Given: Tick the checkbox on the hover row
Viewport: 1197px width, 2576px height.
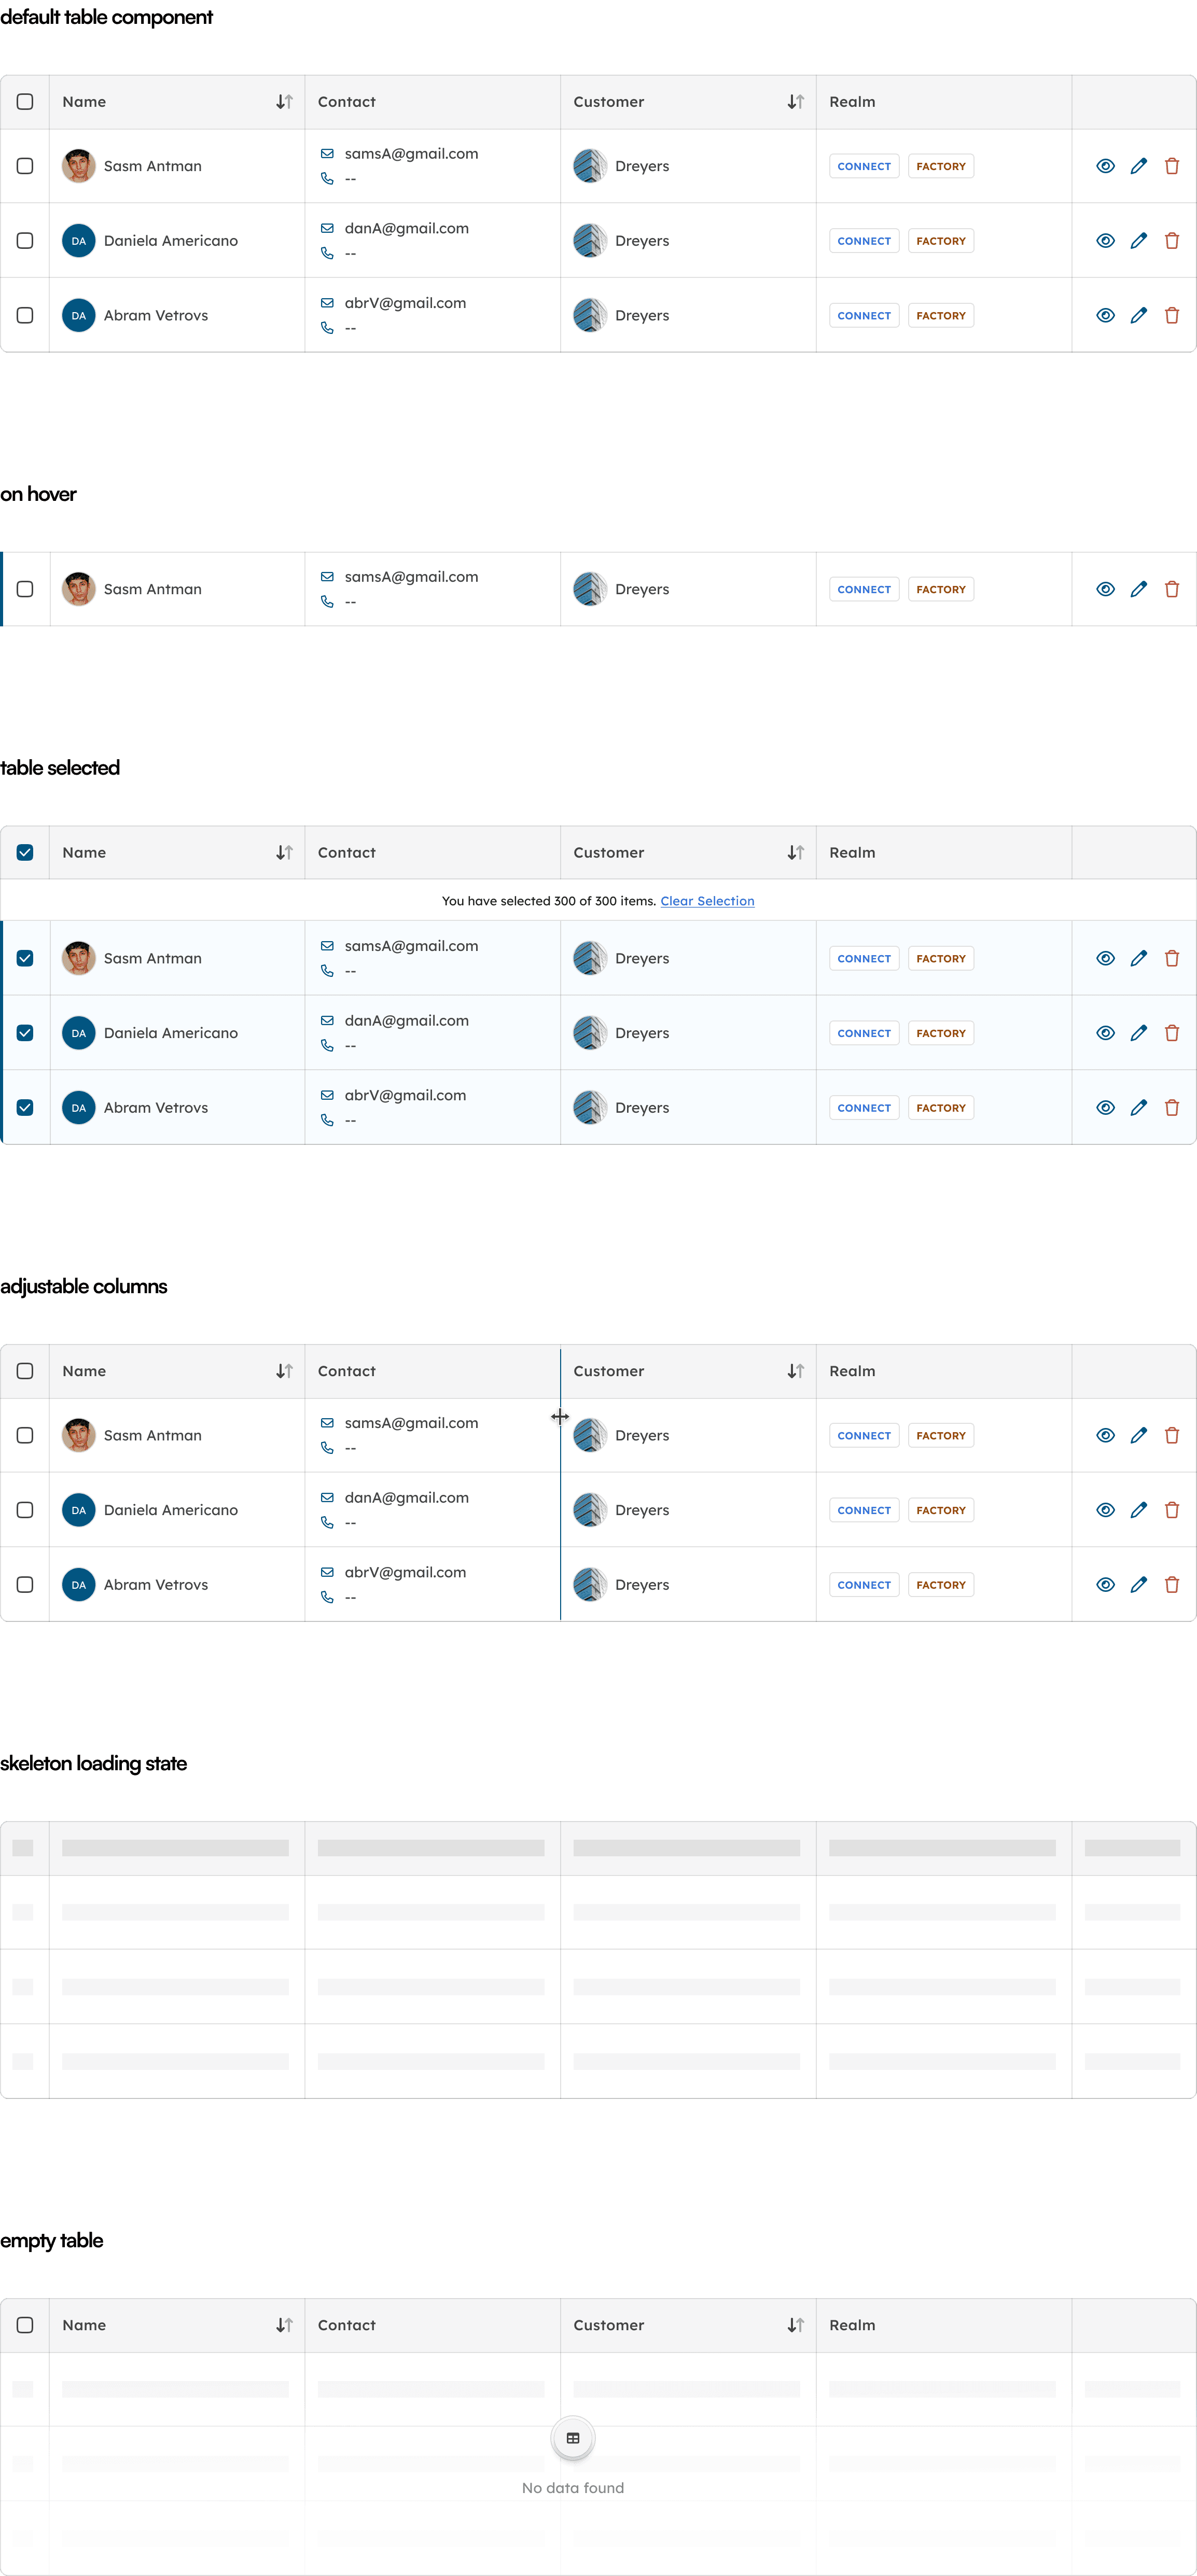Looking at the screenshot, I should click(x=25, y=589).
